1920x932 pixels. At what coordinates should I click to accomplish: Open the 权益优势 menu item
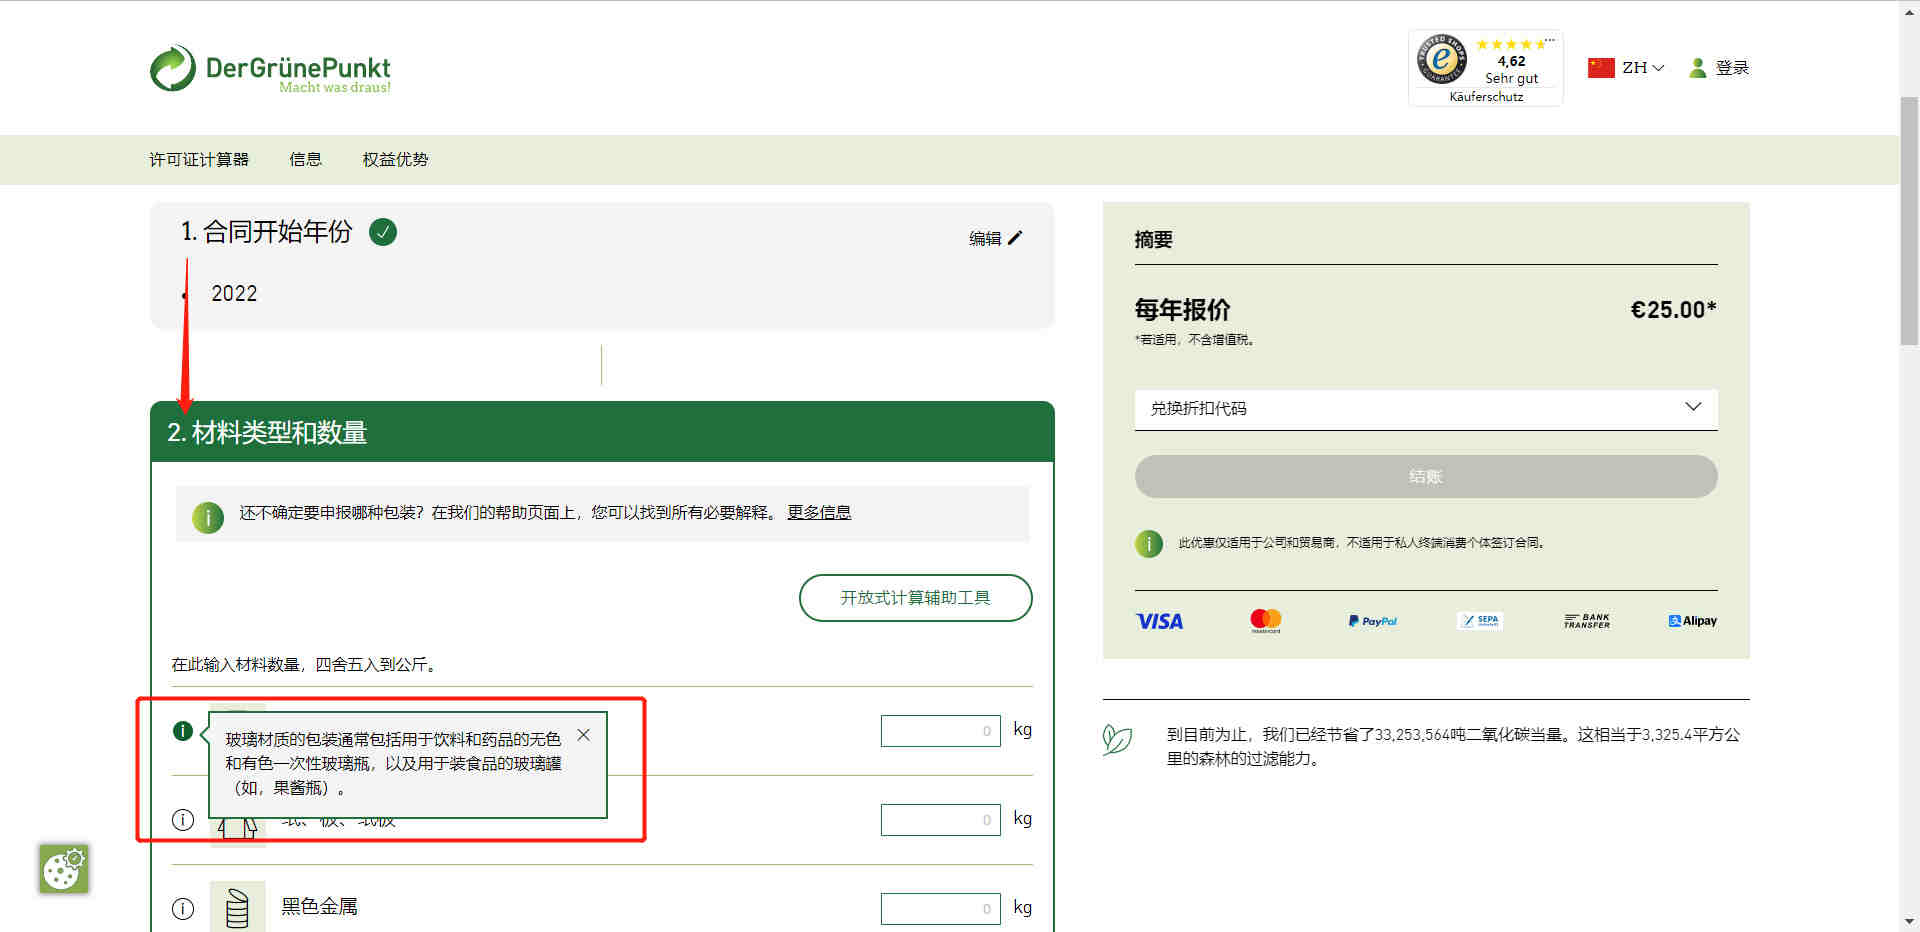click(x=395, y=160)
